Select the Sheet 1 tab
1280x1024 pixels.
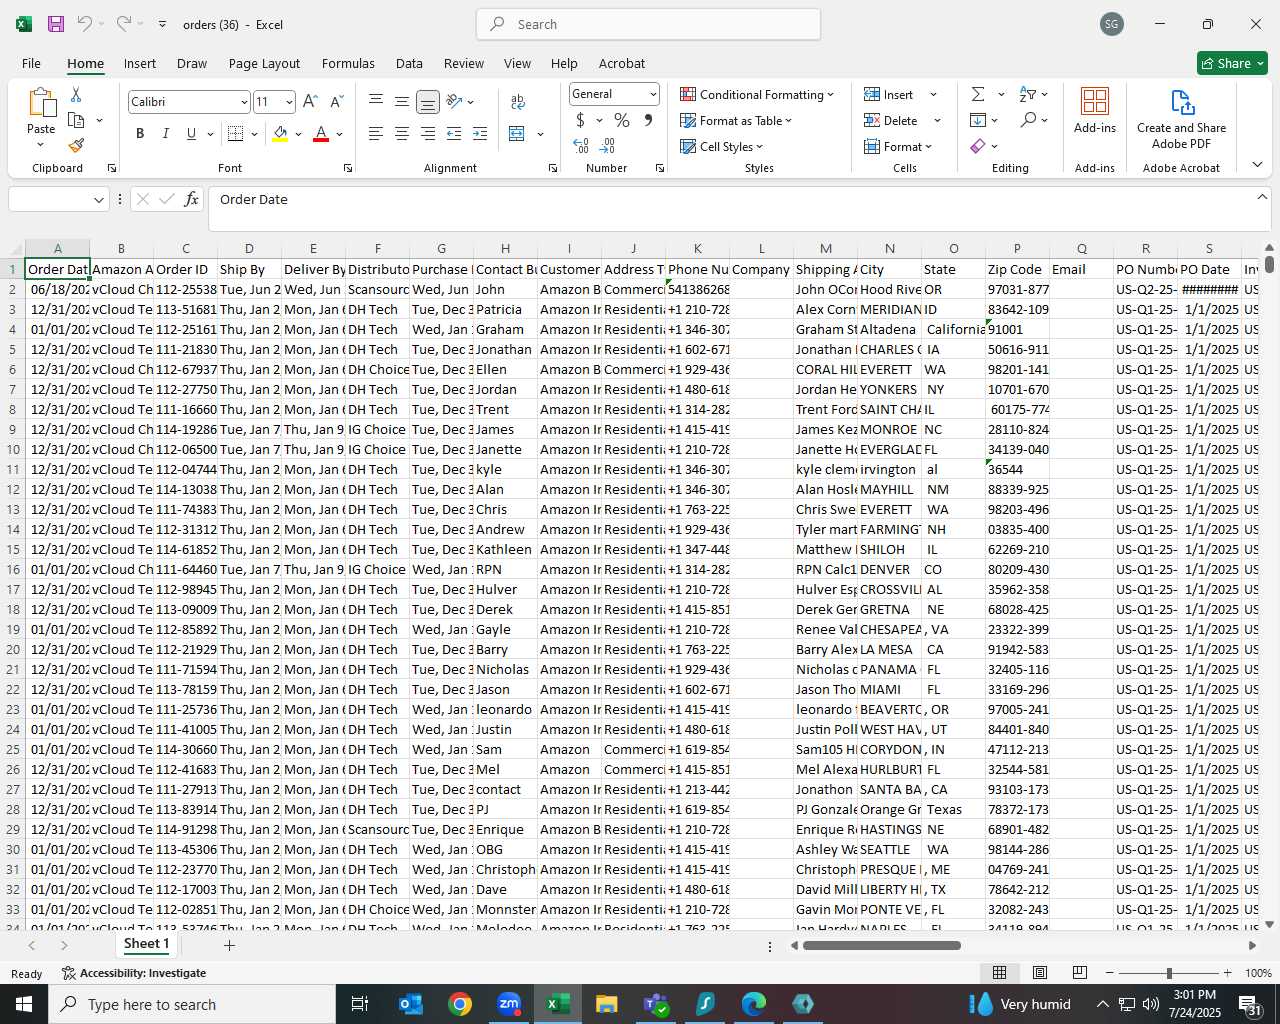coord(146,944)
